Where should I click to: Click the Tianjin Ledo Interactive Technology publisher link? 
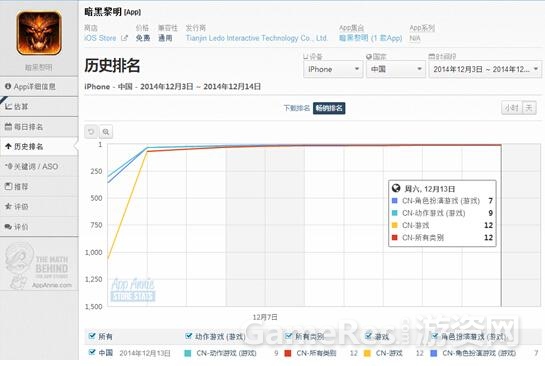click(x=257, y=38)
